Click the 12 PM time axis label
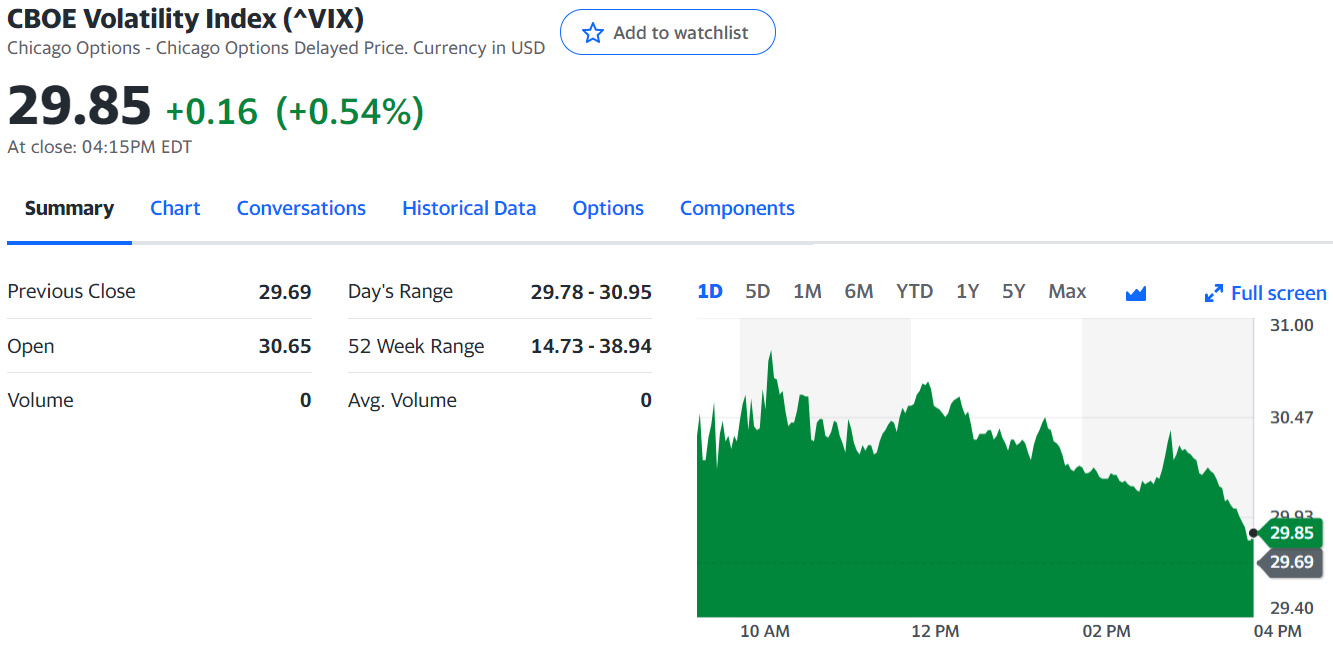The image size is (1333, 645). pyautogui.click(x=935, y=631)
